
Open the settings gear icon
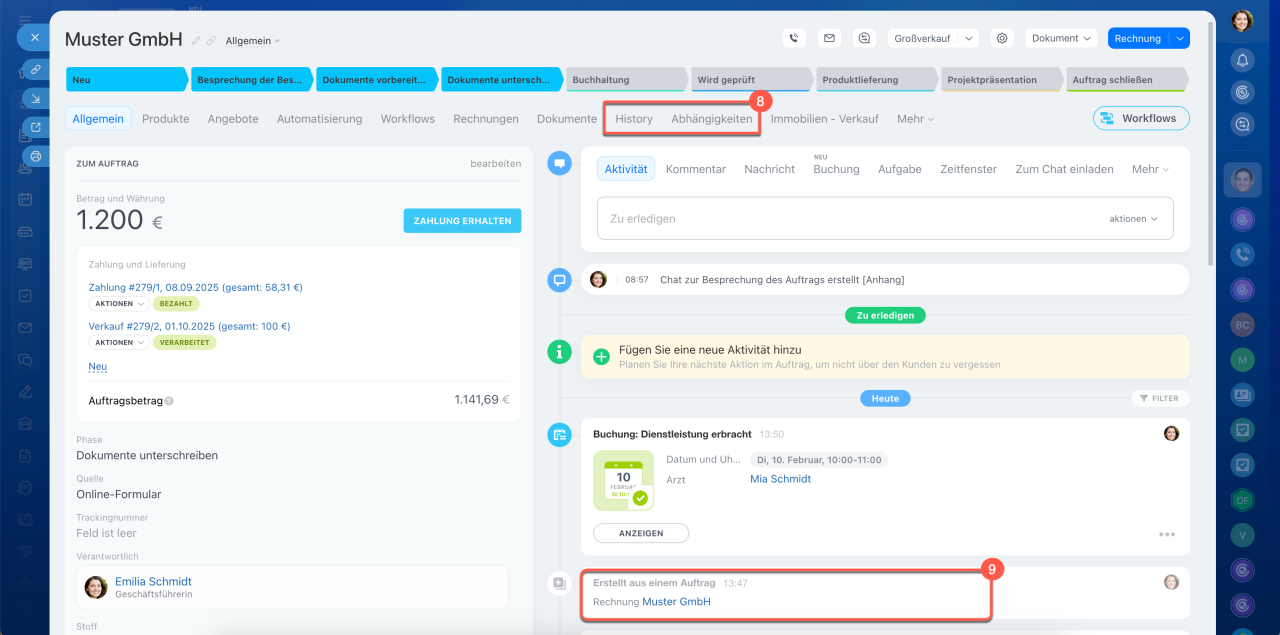coord(1001,38)
